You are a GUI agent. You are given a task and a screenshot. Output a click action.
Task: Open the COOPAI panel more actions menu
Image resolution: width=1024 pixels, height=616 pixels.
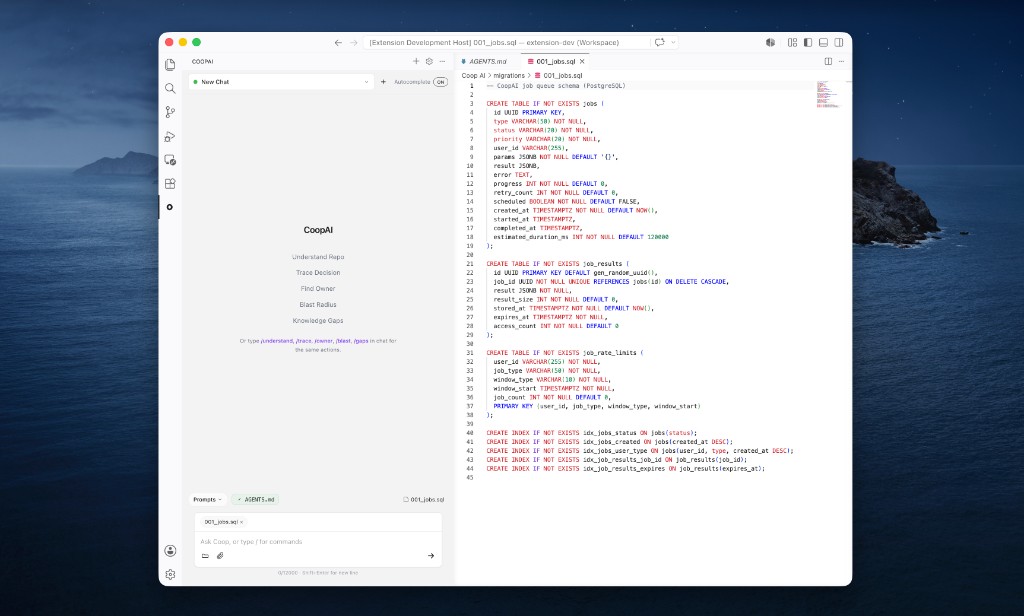pos(442,61)
